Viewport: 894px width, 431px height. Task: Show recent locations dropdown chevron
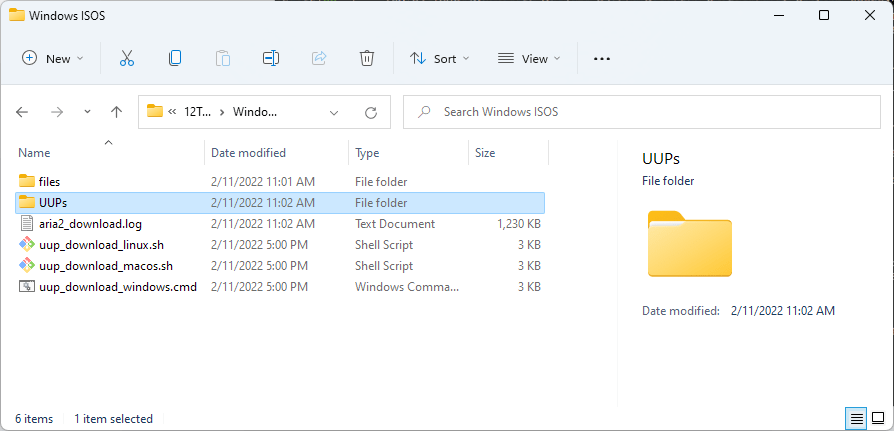[x=88, y=112]
